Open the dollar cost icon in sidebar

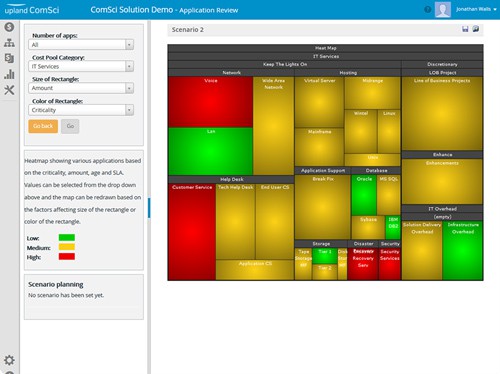[x=9, y=27]
